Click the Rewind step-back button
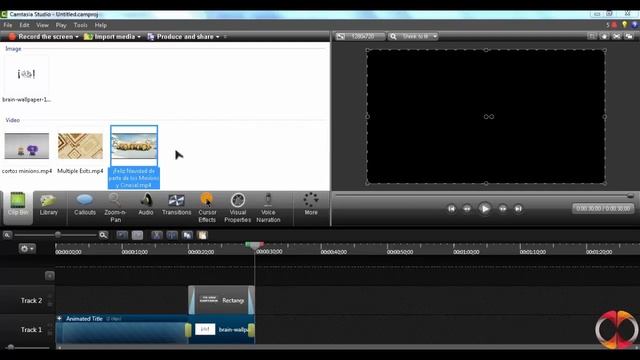Viewport: 640px width, 360px height. [x=467, y=209]
